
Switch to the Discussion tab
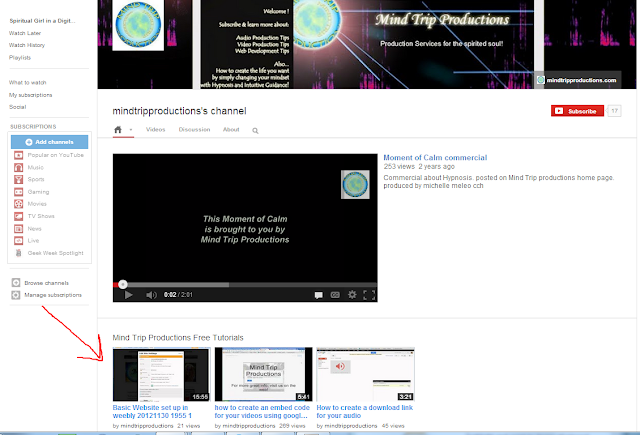point(194,129)
